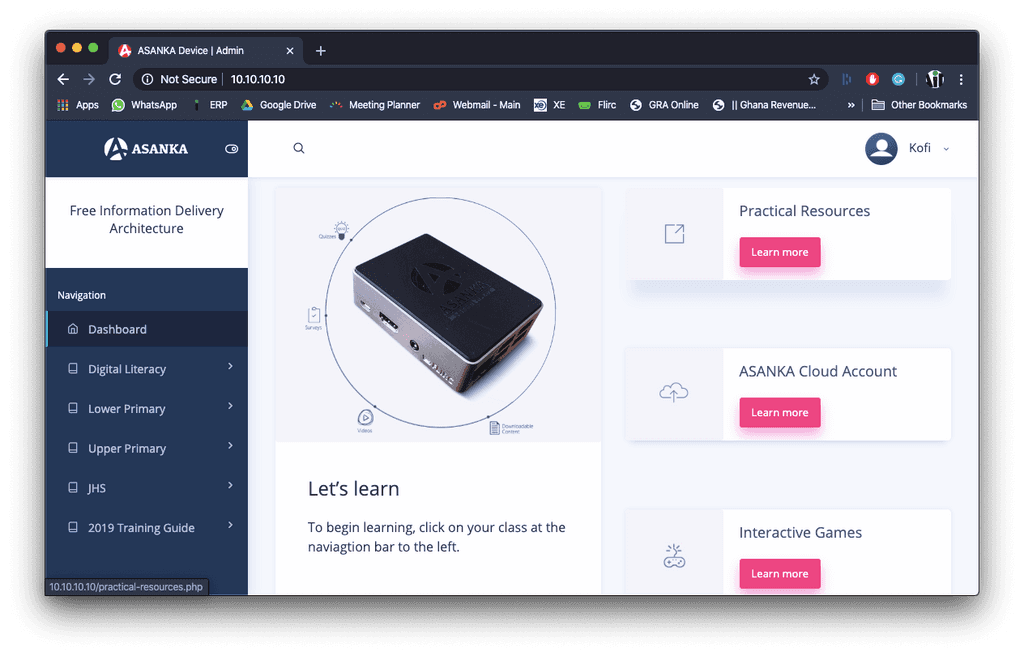Click Learn more under ASANKA Cloud Account
The image size is (1024, 655).
click(780, 413)
